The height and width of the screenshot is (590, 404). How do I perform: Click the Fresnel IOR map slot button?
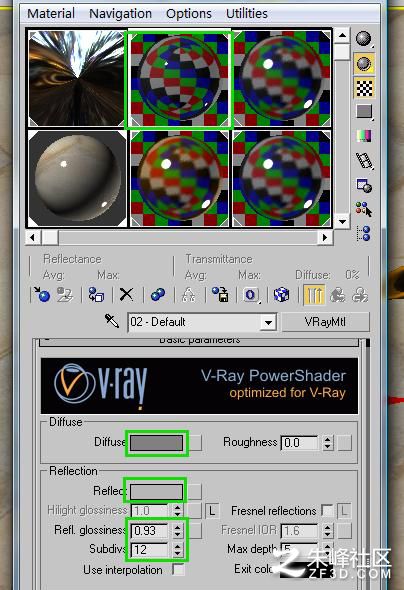point(344,531)
